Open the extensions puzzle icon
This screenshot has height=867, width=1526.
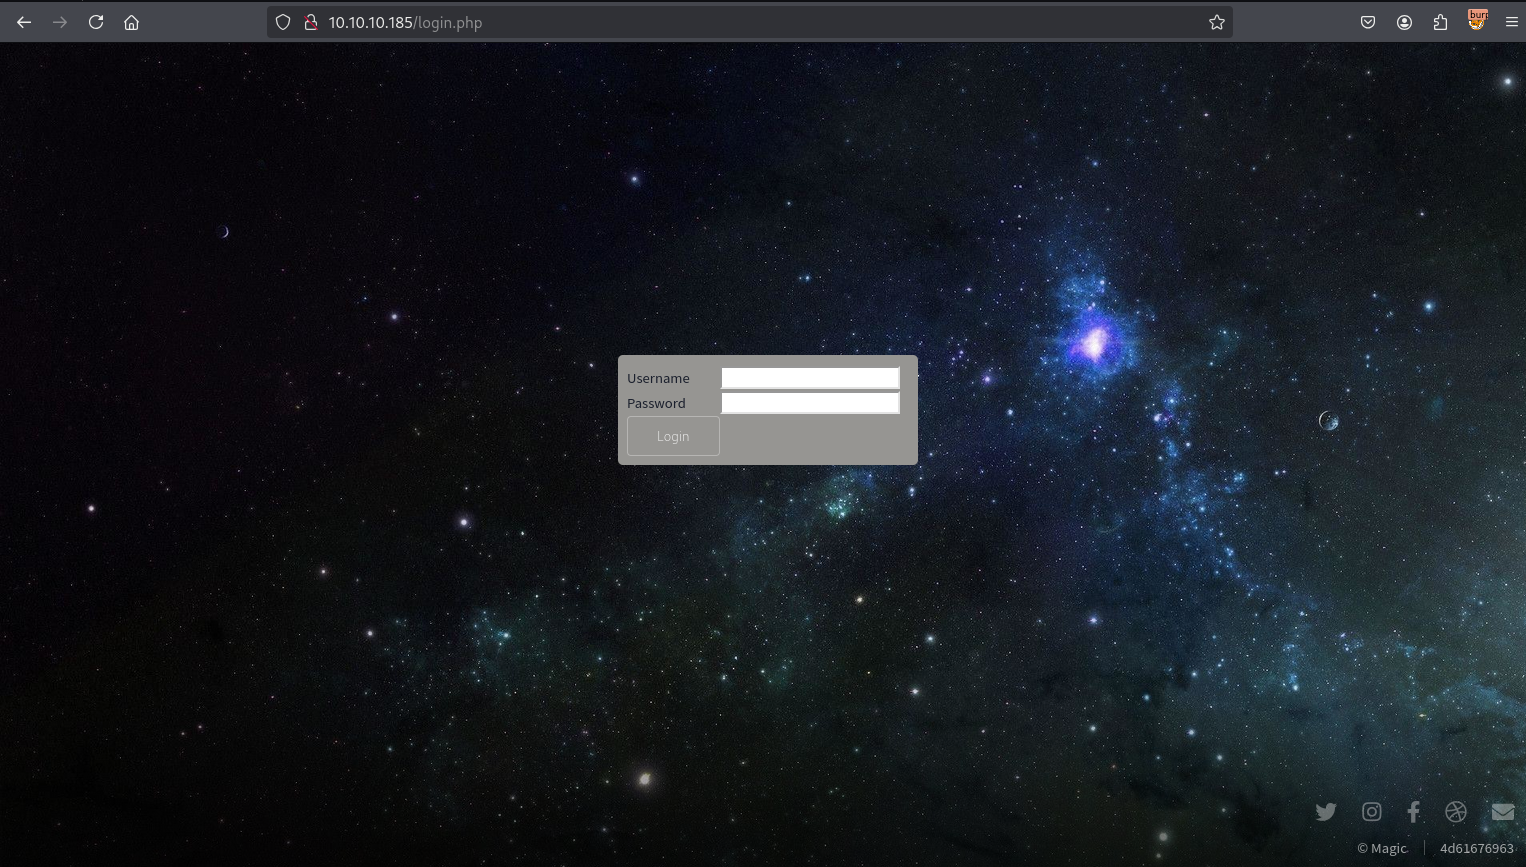click(1440, 22)
